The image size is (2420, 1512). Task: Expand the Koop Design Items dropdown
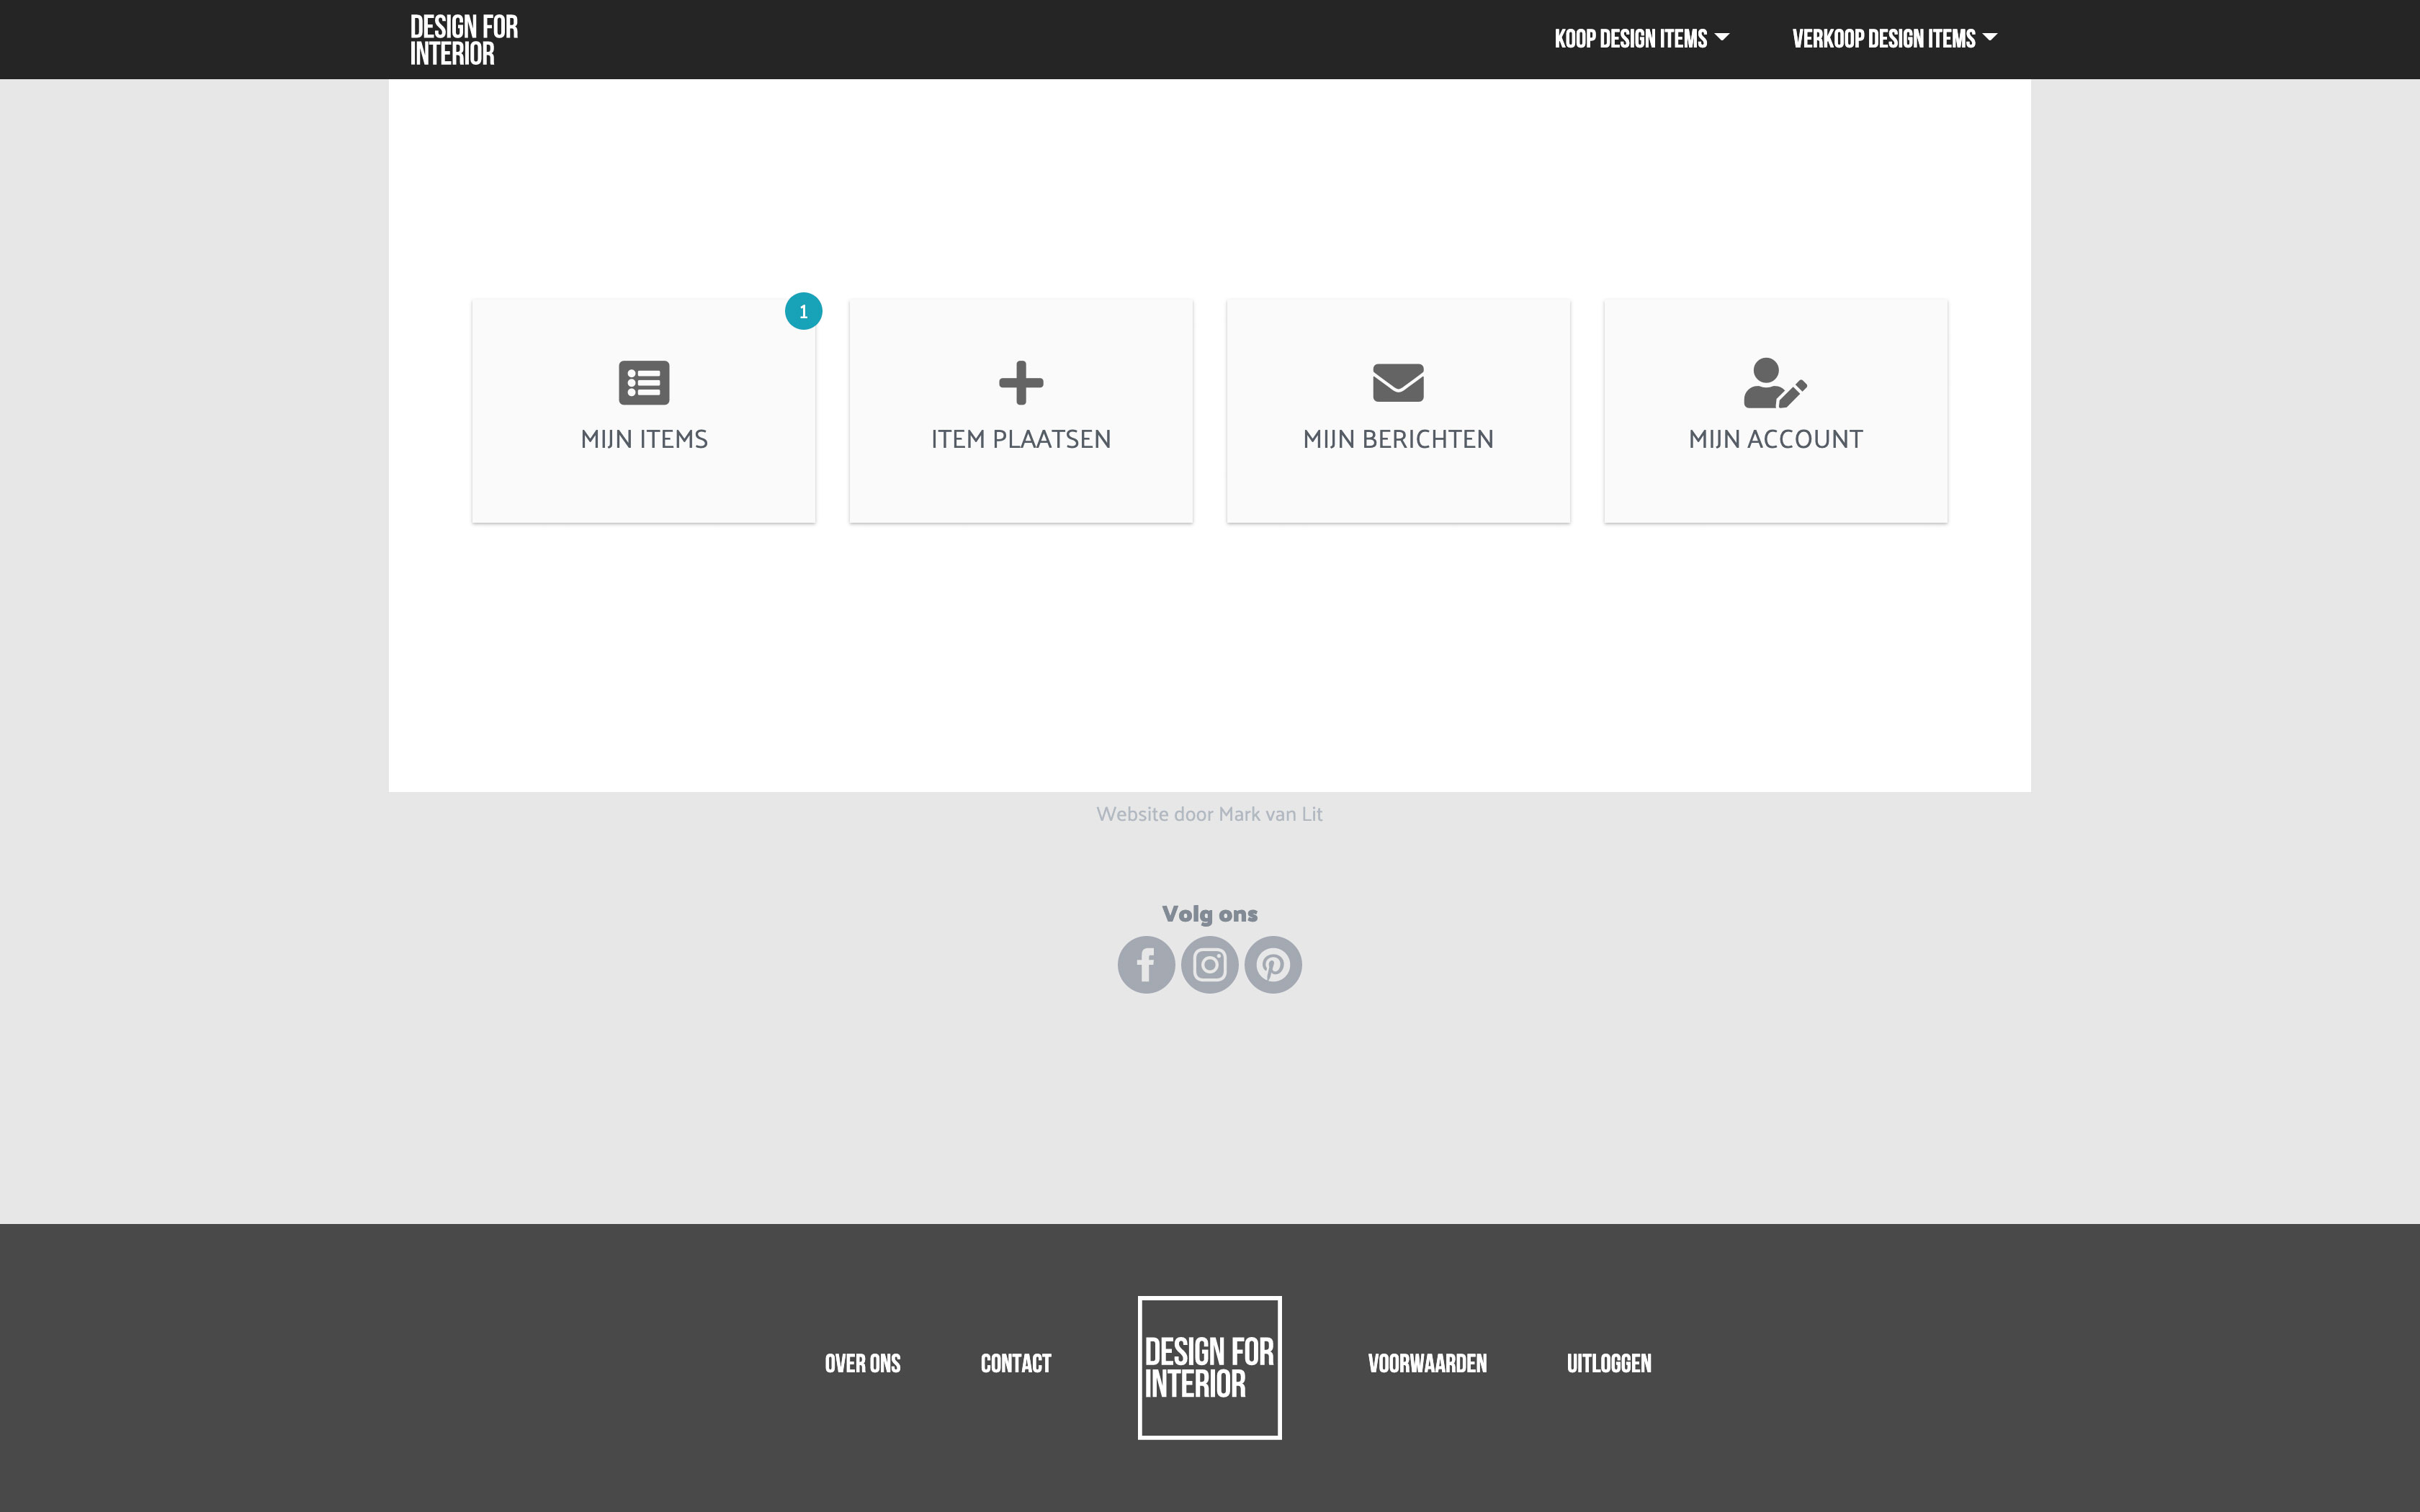(x=1630, y=39)
